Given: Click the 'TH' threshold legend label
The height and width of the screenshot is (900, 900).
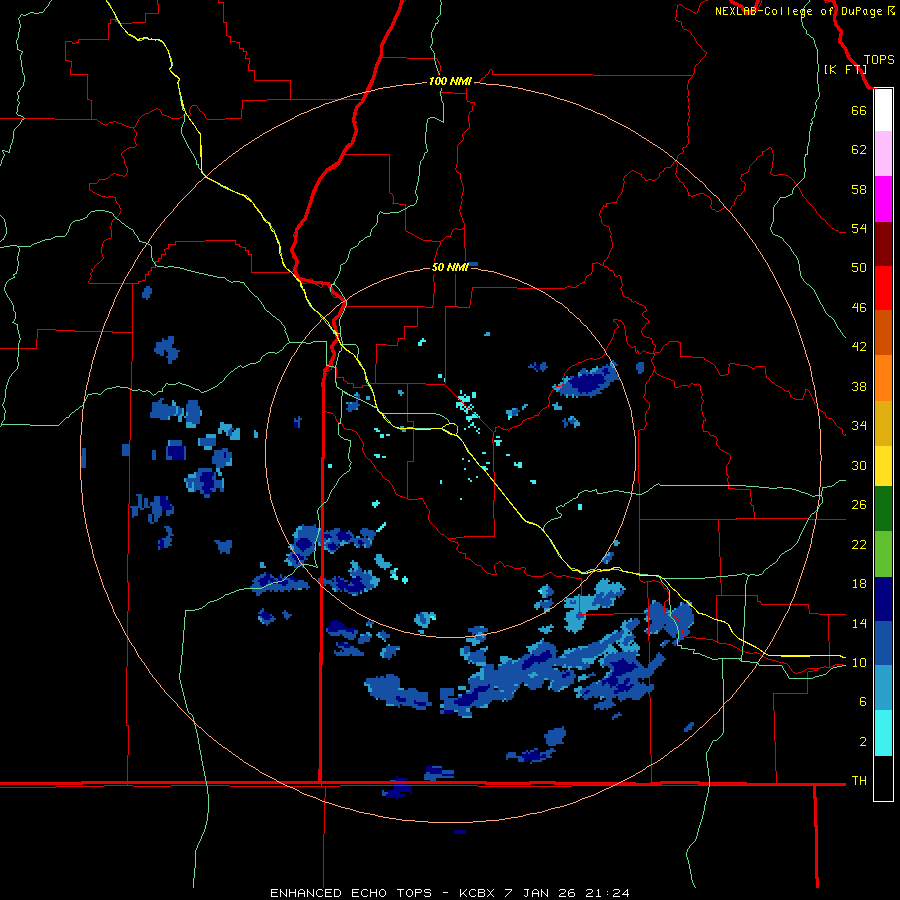Looking at the screenshot, I should pyautogui.click(x=859, y=781).
